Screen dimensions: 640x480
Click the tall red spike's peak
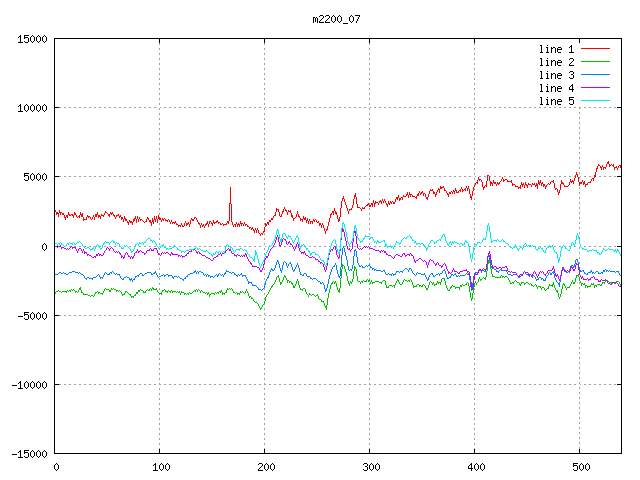[230, 188]
